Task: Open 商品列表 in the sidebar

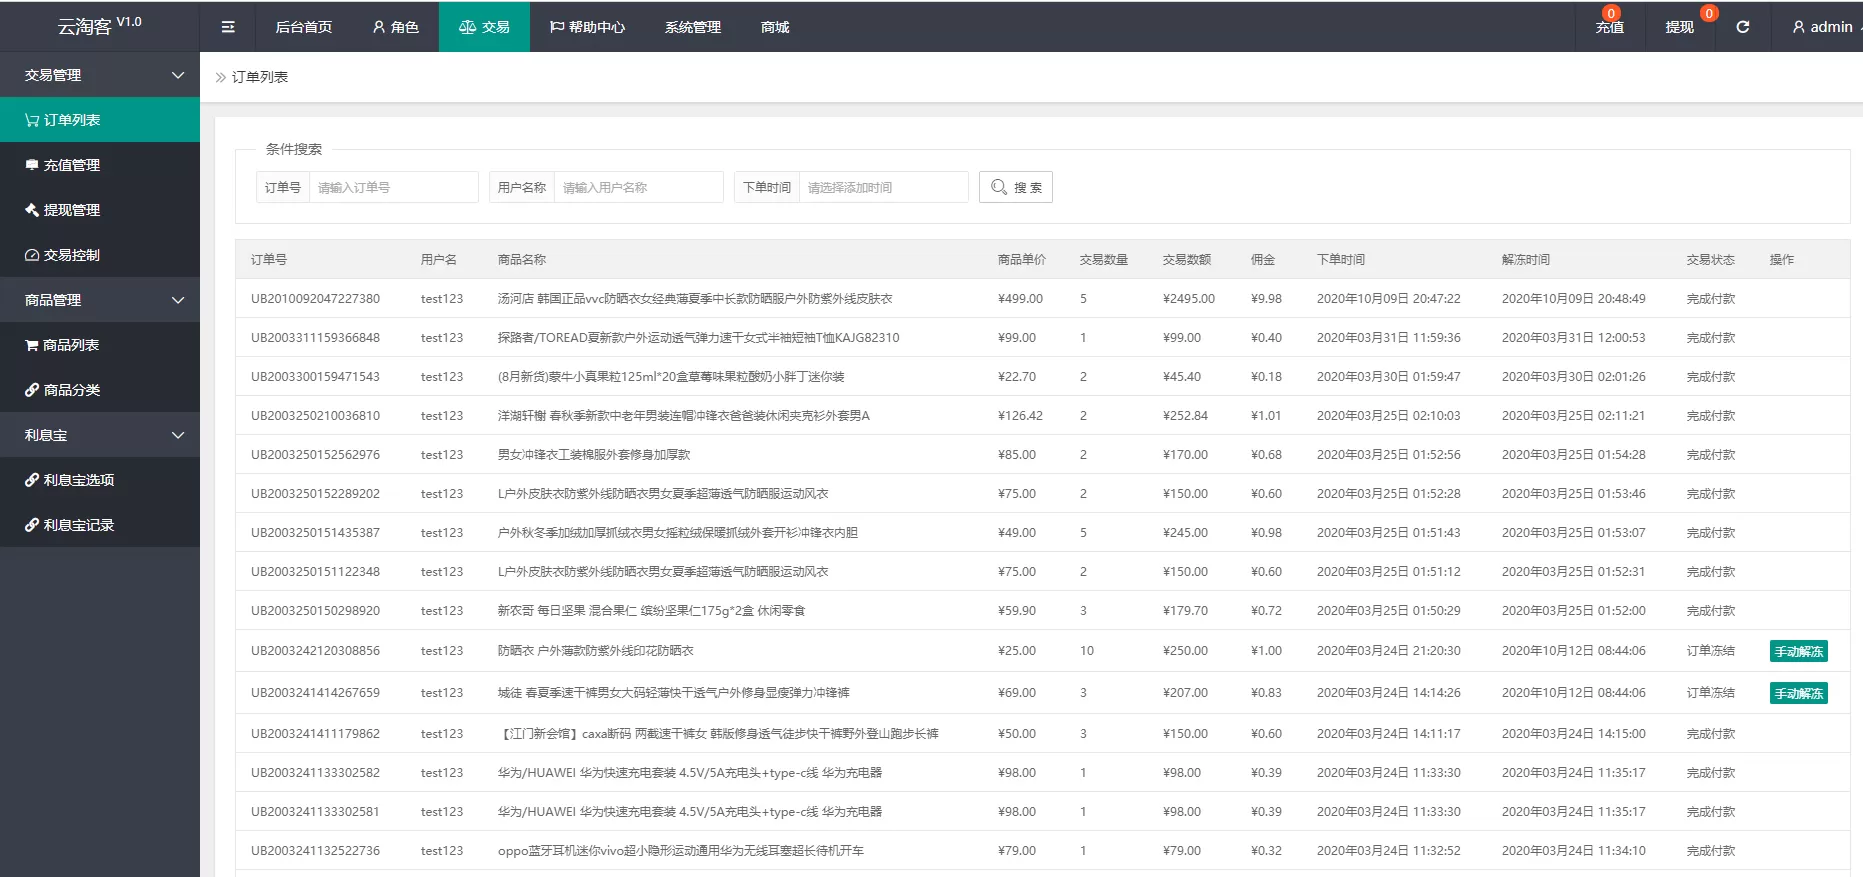Action: click(100, 345)
